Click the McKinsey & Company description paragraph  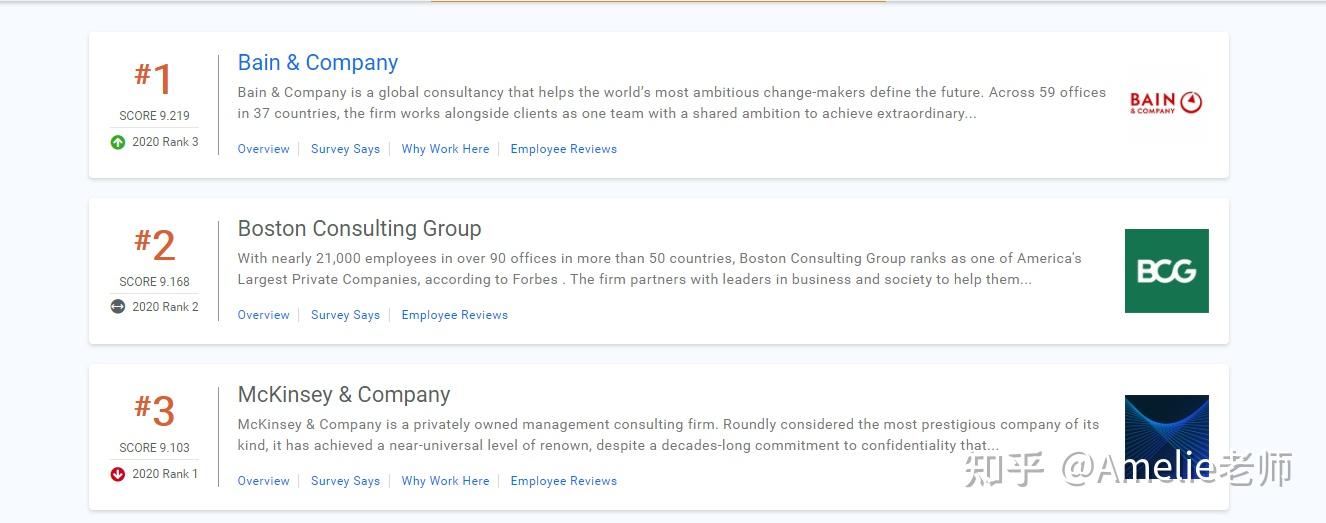coord(669,435)
